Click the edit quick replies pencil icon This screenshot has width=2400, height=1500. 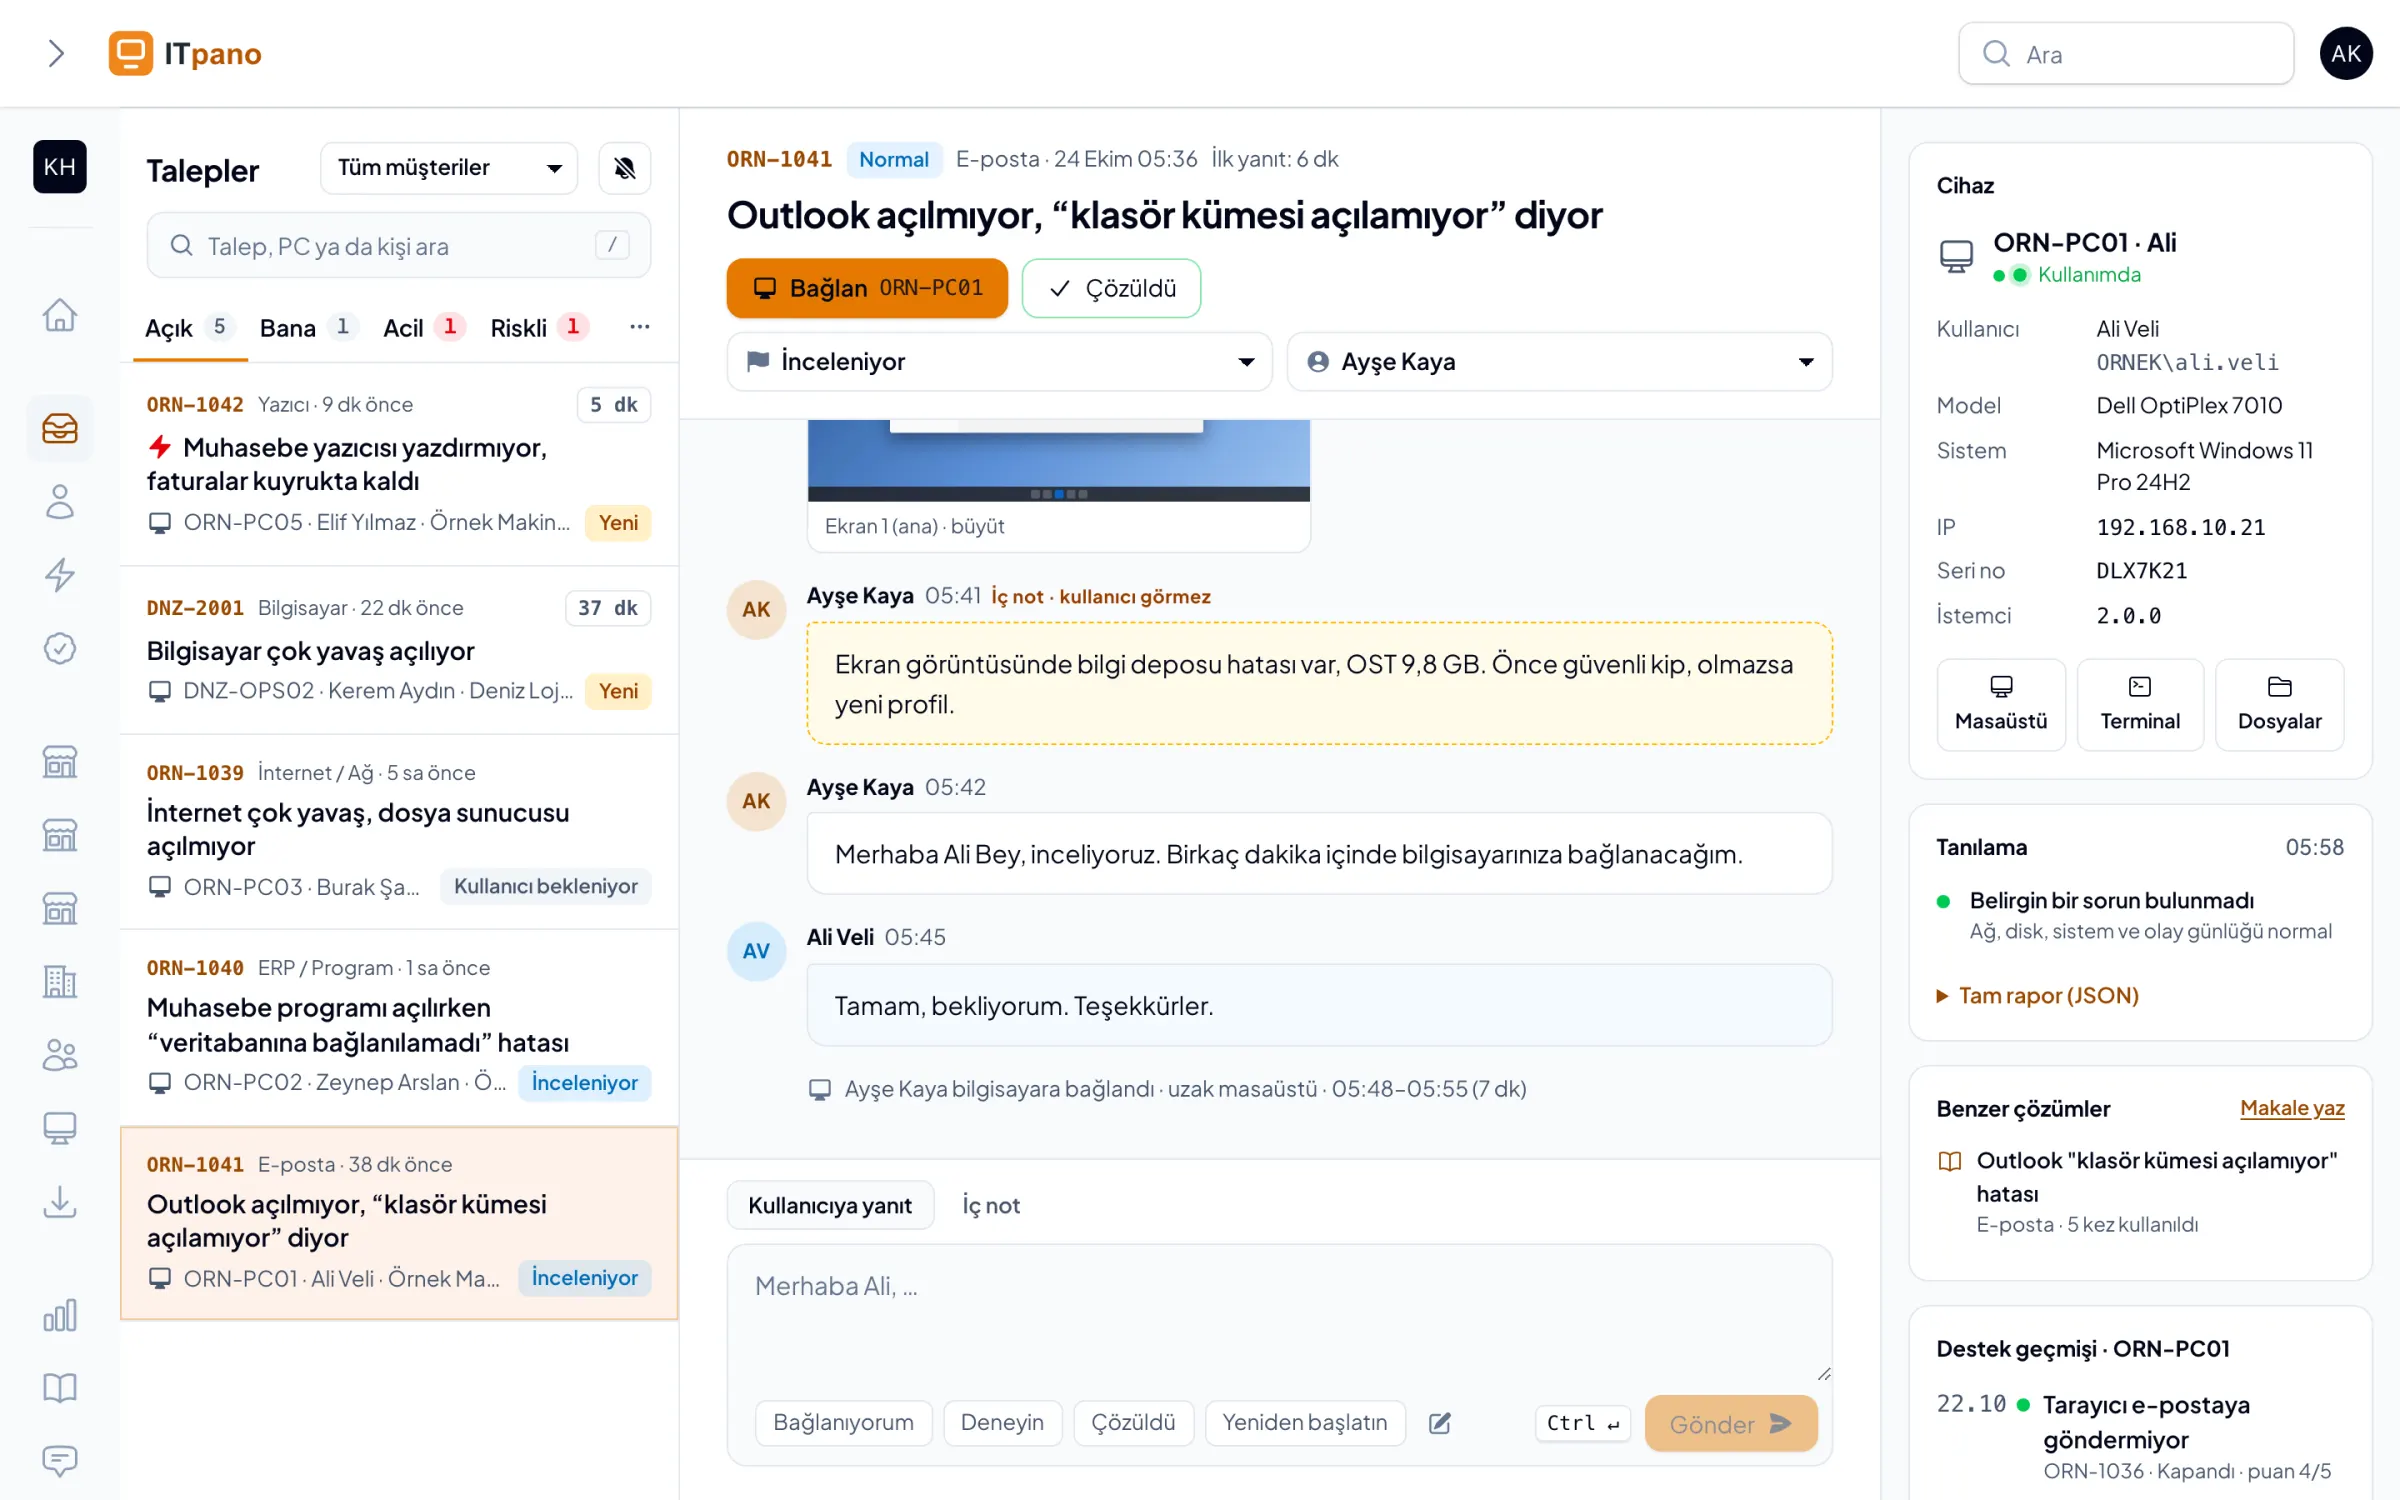(1440, 1423)
